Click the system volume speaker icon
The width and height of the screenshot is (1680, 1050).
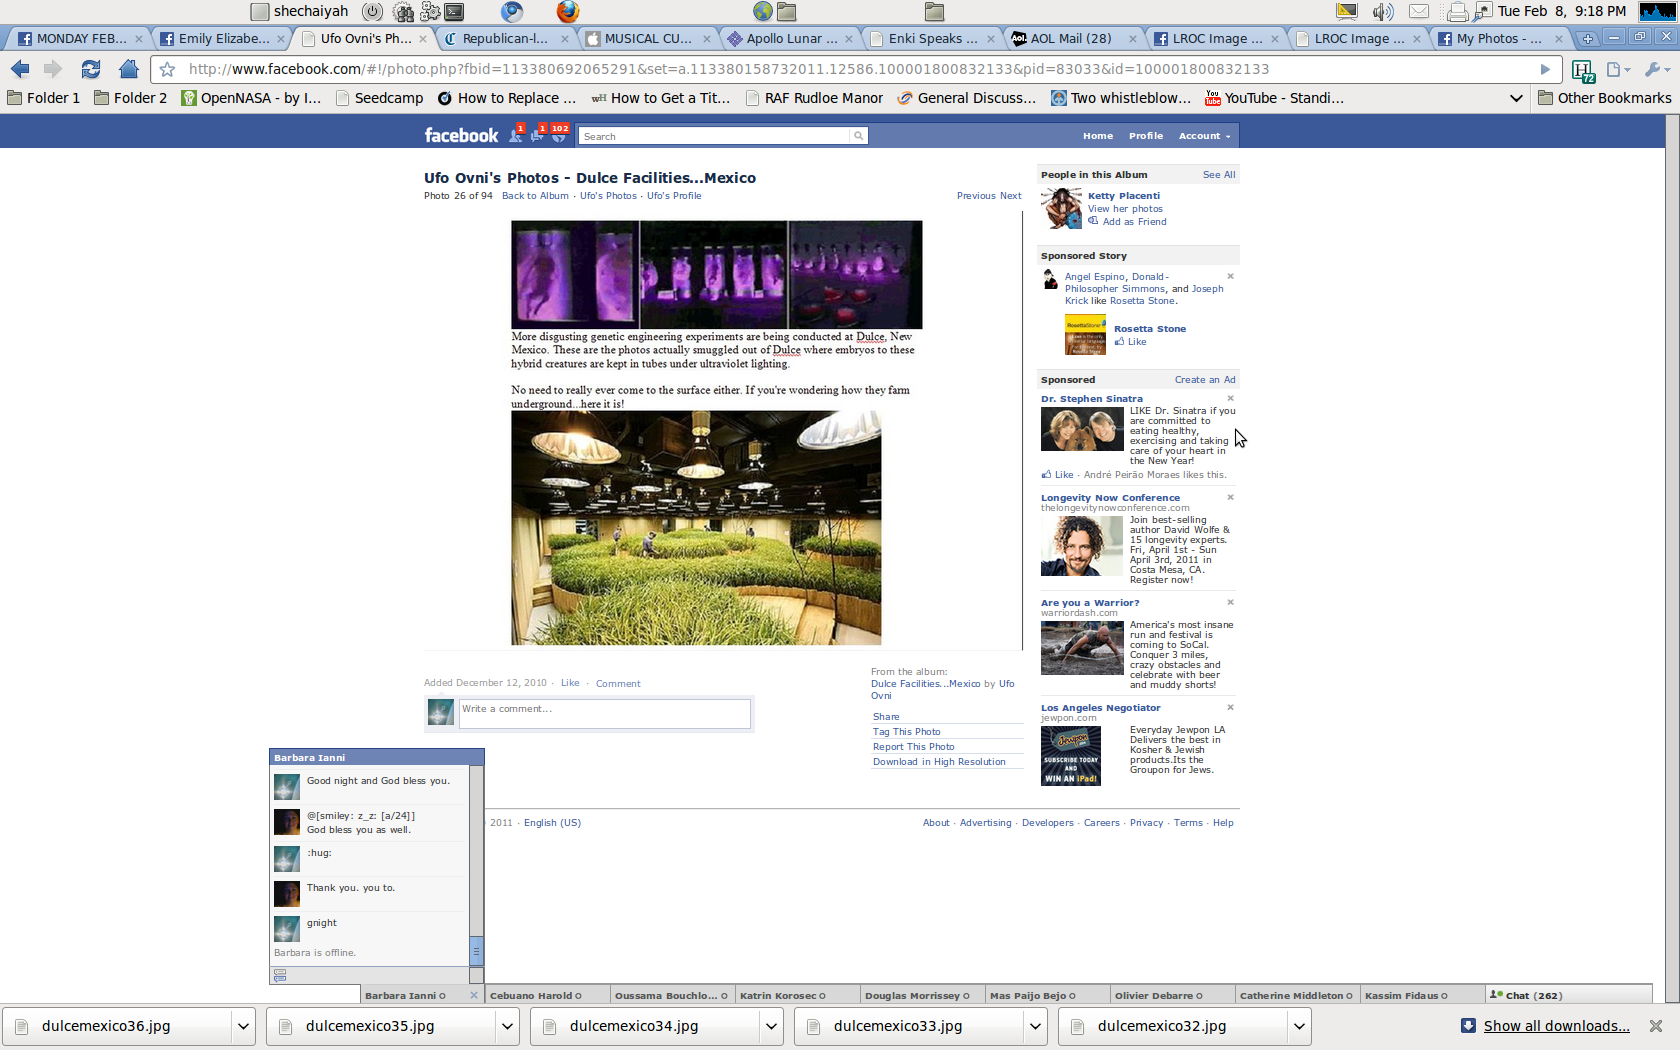click(1382, 11)
